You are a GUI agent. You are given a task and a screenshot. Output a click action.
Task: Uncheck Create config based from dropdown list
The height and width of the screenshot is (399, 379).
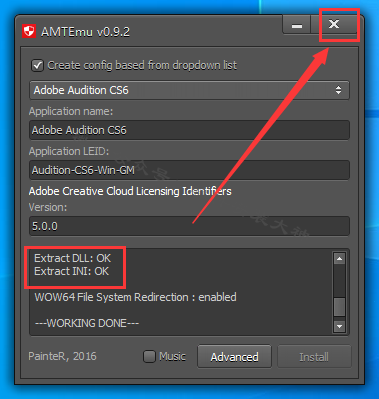pos(37,65)
